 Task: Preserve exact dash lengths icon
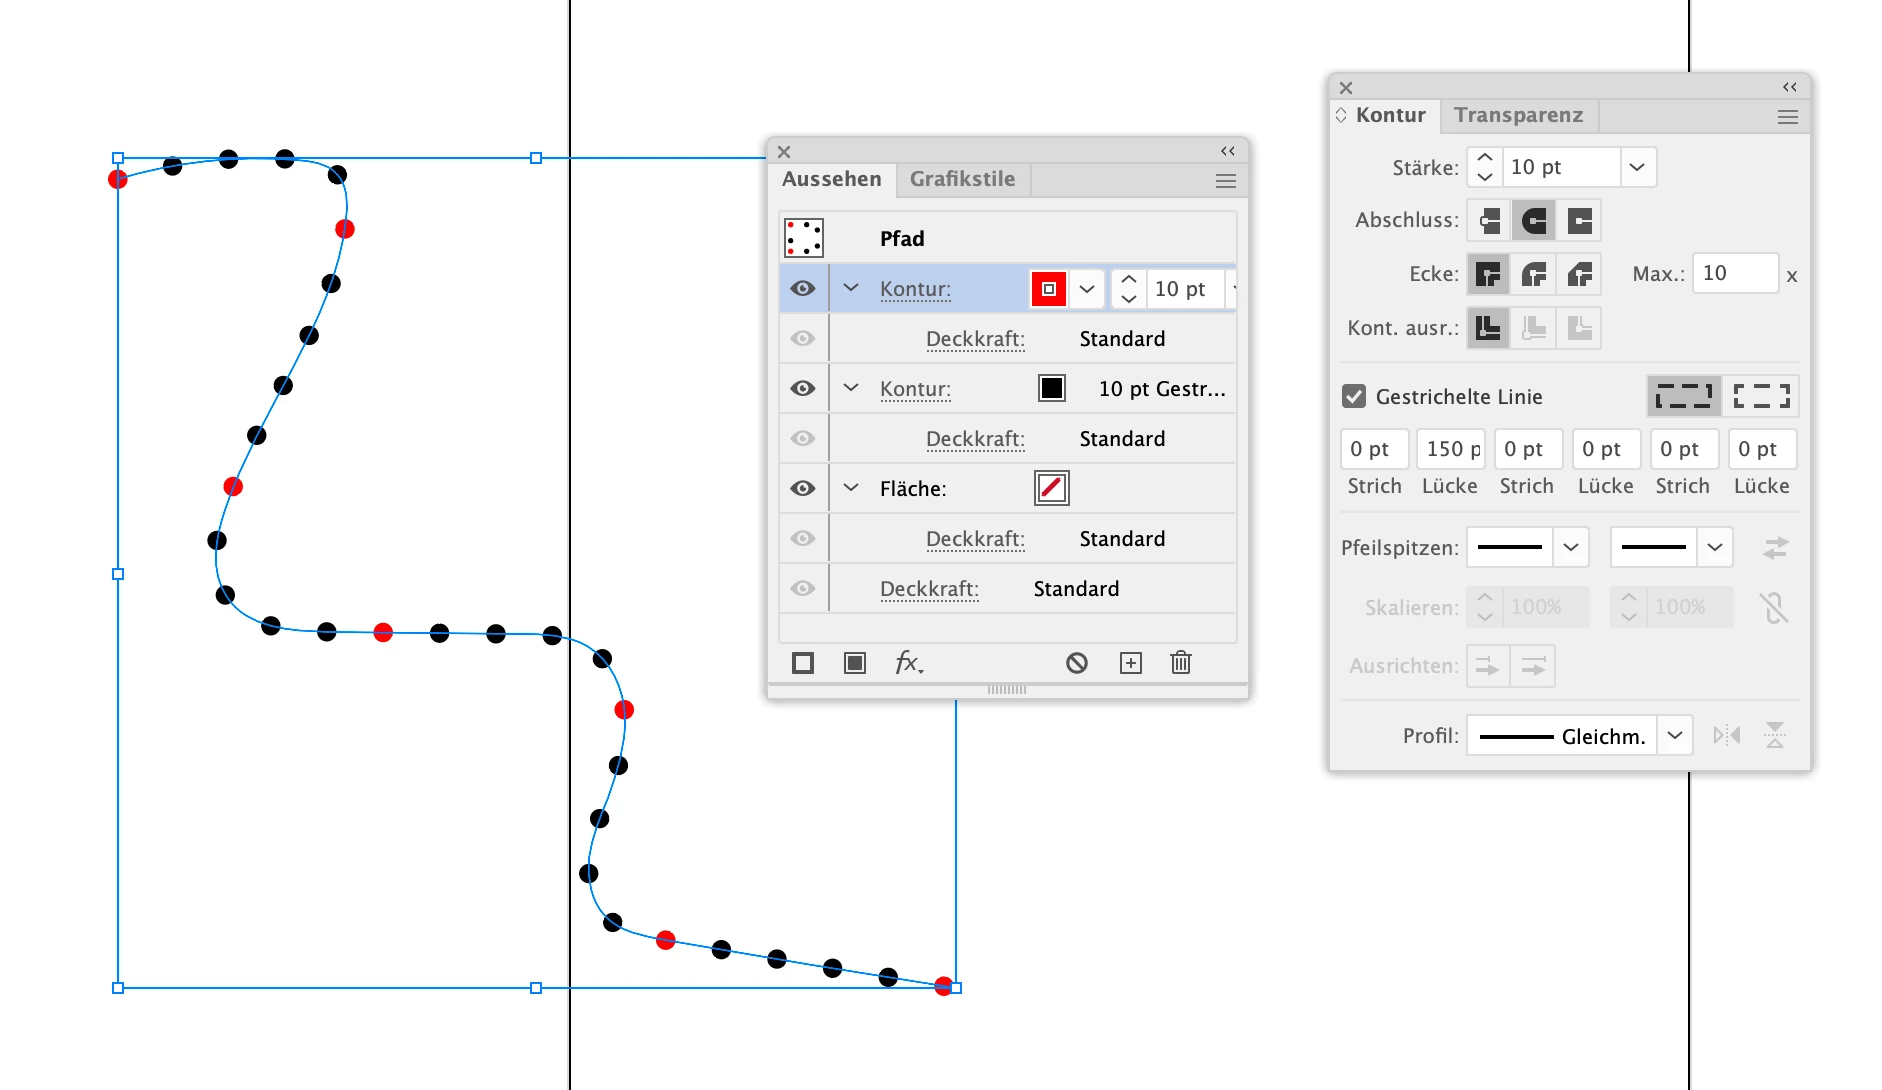[x=1684, y=396]
